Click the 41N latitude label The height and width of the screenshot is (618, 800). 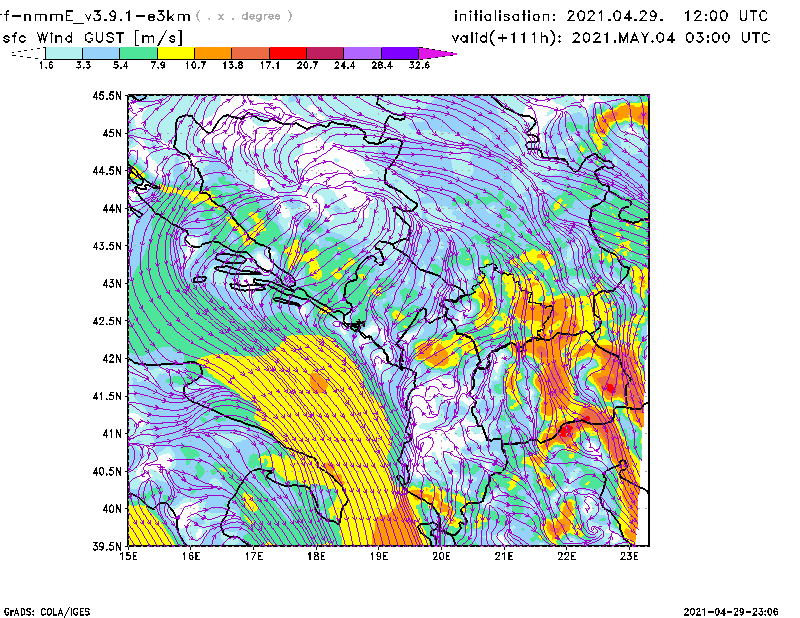[112, 434]
